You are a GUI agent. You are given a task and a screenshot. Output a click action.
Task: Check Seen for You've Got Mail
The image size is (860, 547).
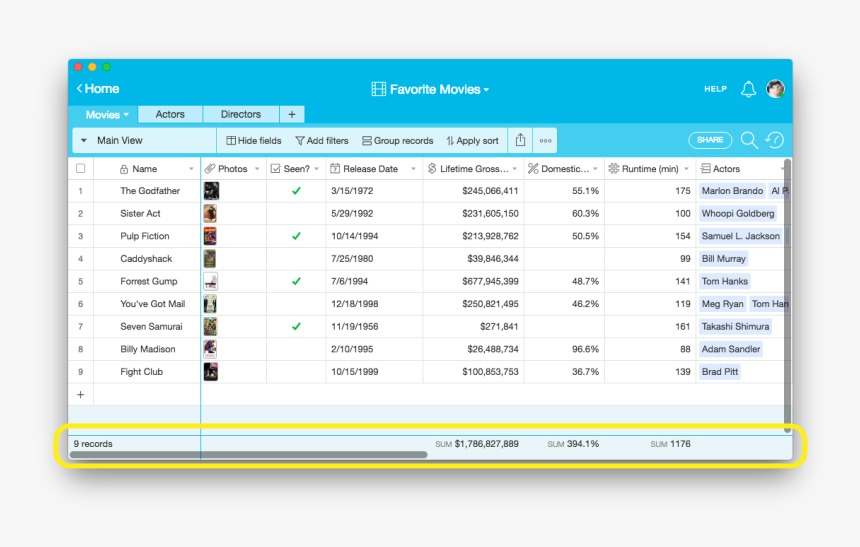pyautogui.click(x=296, y=304)
